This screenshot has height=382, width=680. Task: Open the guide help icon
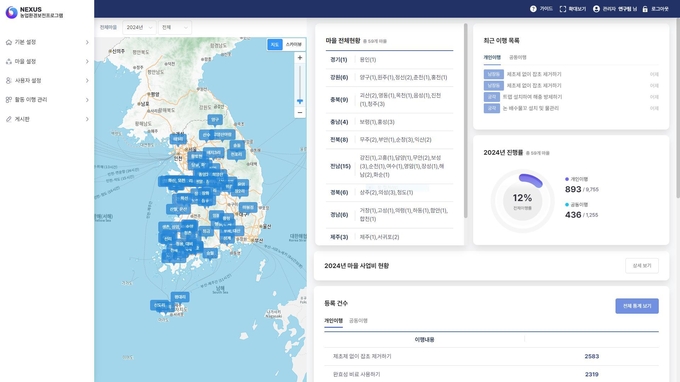[x=533, y=9]
